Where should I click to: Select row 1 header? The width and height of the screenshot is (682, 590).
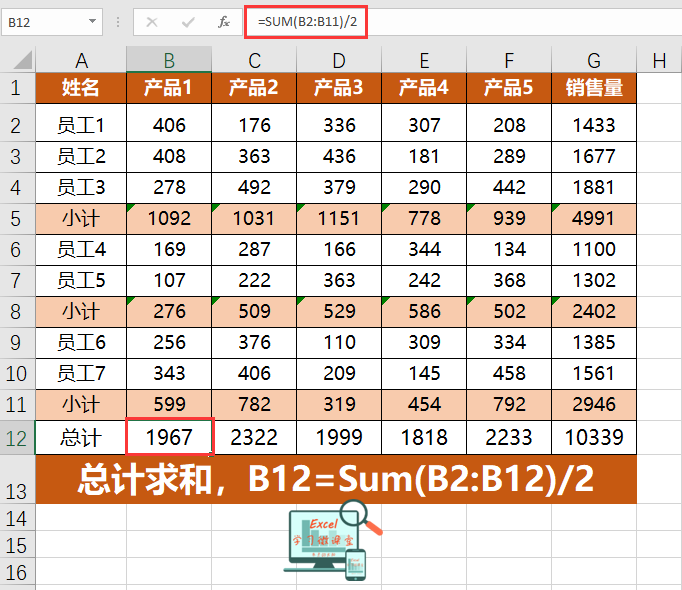(17, 88)
